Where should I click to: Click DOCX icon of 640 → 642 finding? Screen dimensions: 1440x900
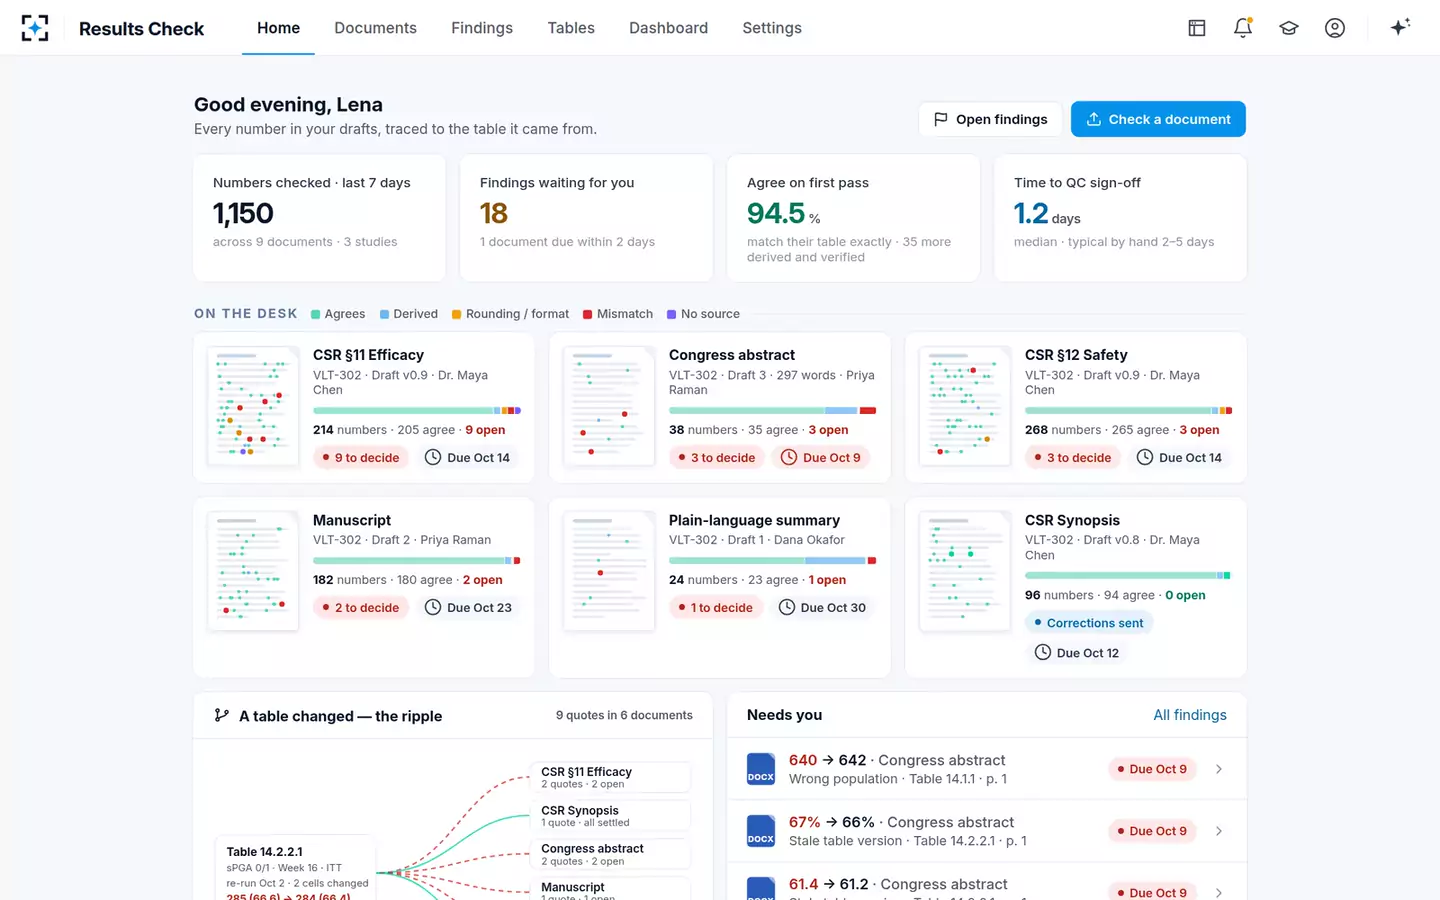pos(761,769)
